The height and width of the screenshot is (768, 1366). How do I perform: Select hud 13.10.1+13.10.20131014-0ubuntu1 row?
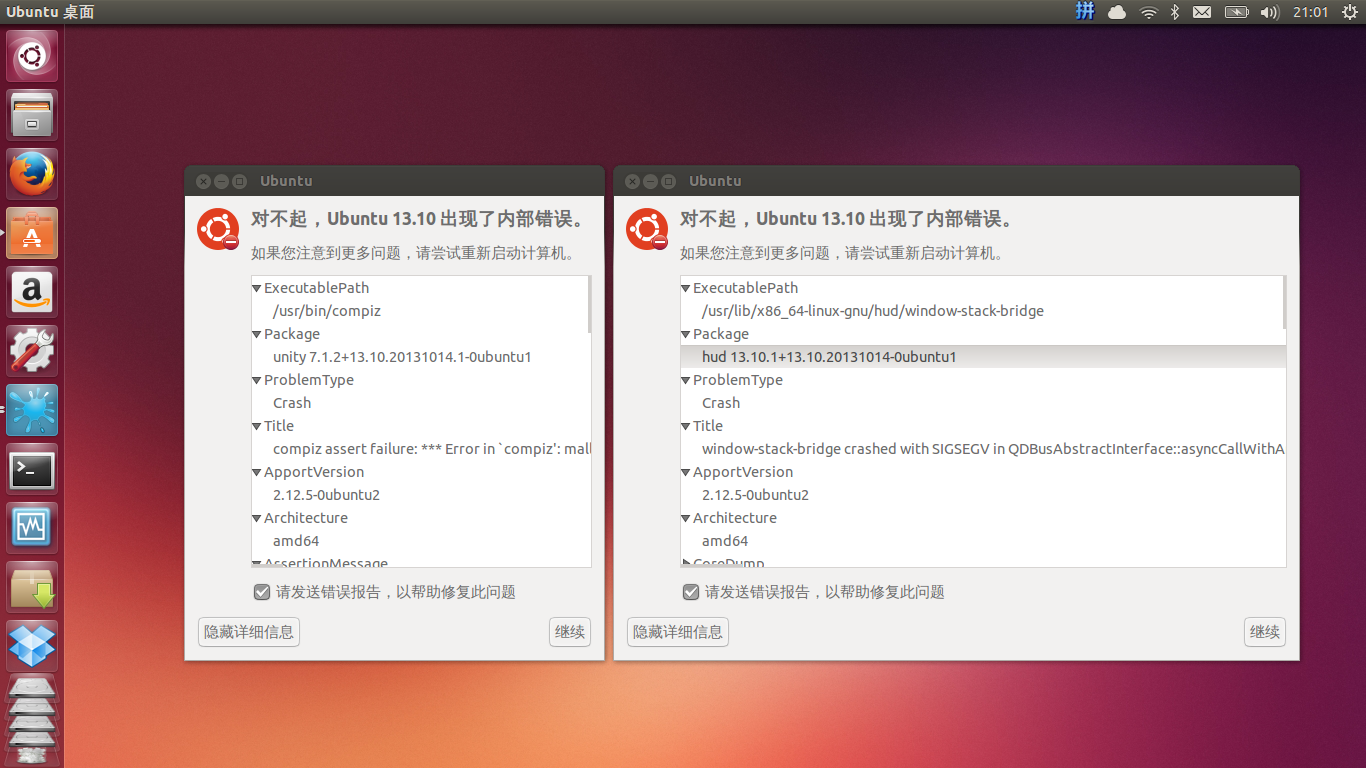tap(982, 357)
